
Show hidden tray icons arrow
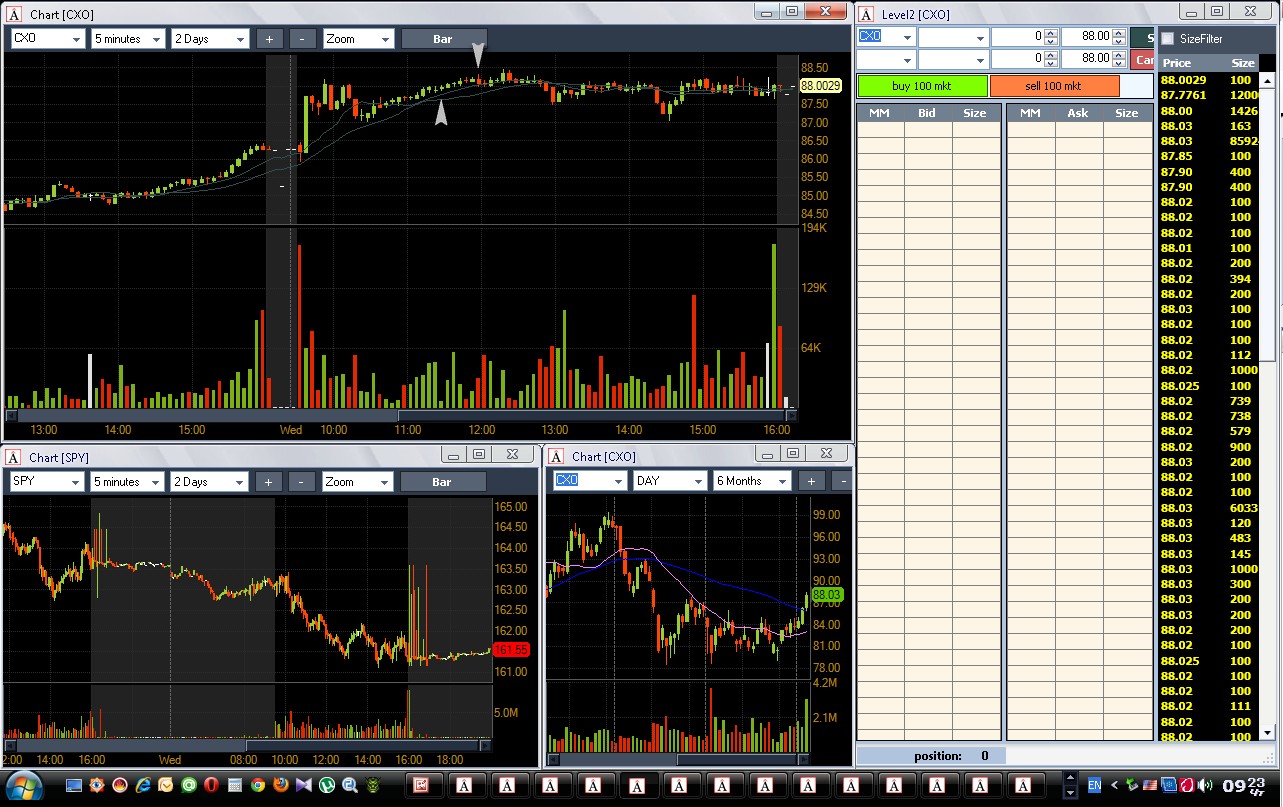click(1115, 785)
